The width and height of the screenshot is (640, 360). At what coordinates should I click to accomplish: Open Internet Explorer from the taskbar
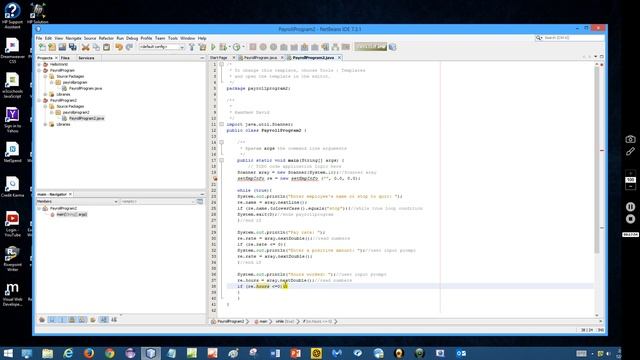(68, 353)
